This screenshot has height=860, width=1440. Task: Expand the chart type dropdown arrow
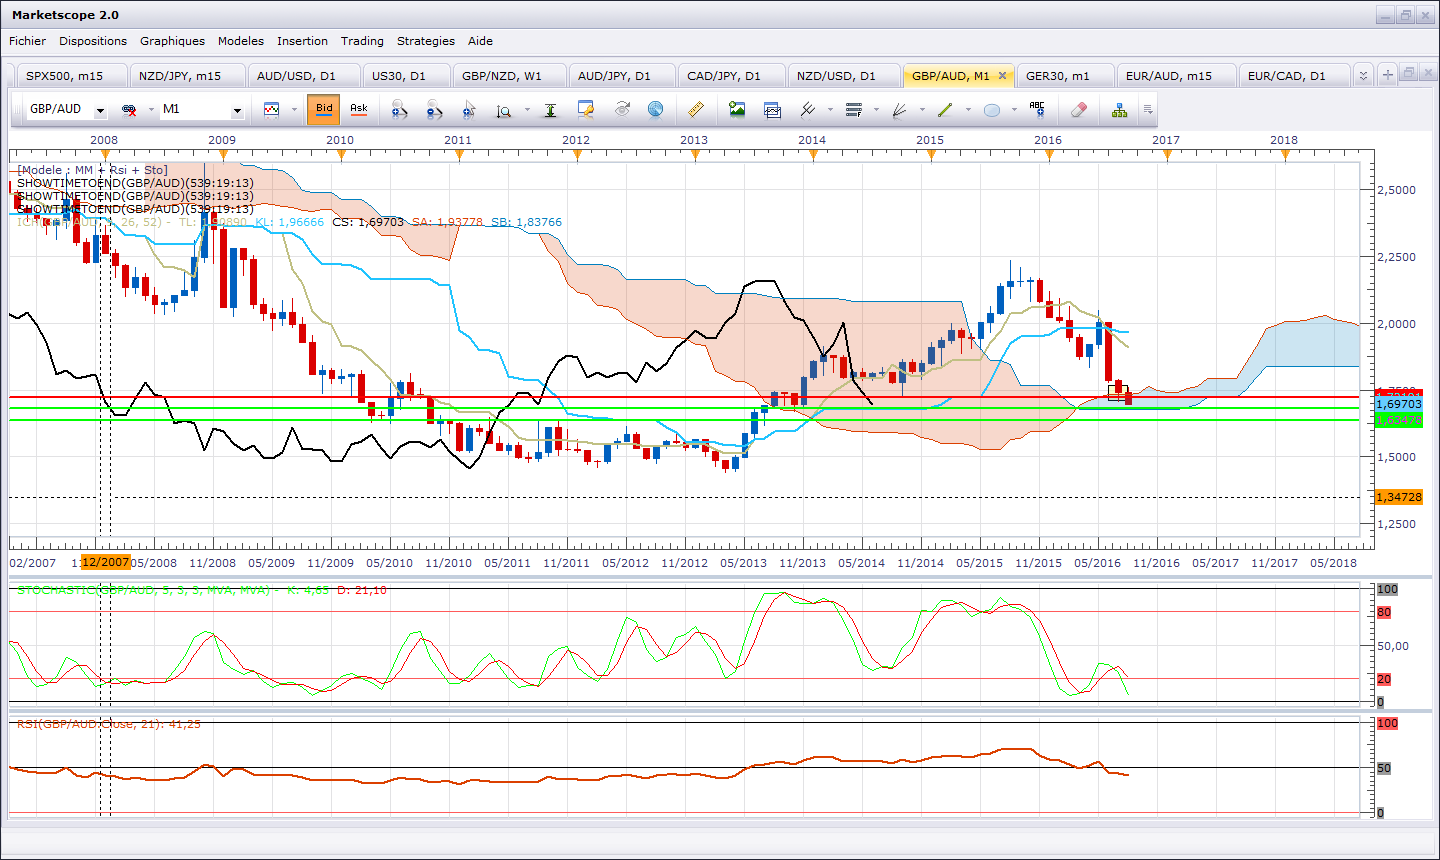coord(294,110)
